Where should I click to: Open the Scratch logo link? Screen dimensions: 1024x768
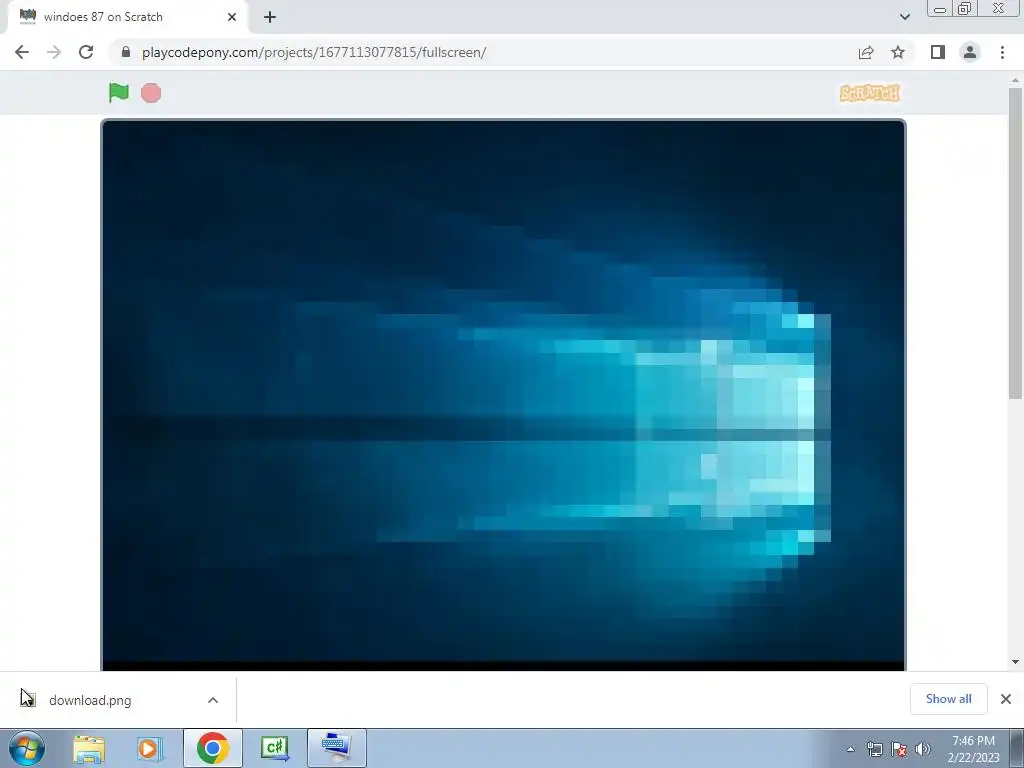click(870, 93)
